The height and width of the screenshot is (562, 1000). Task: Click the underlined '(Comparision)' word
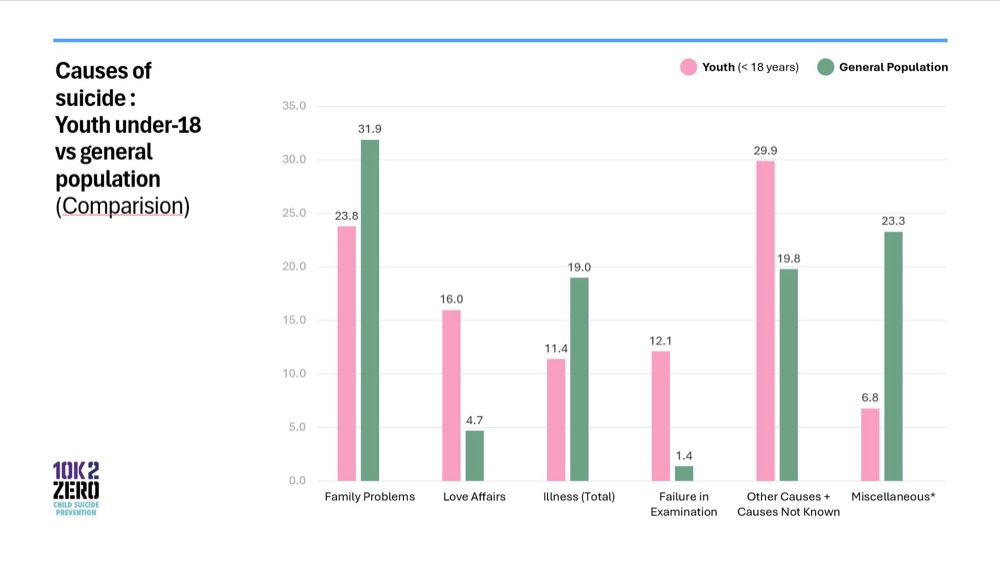pyautogui.click(x=122, y=206)
